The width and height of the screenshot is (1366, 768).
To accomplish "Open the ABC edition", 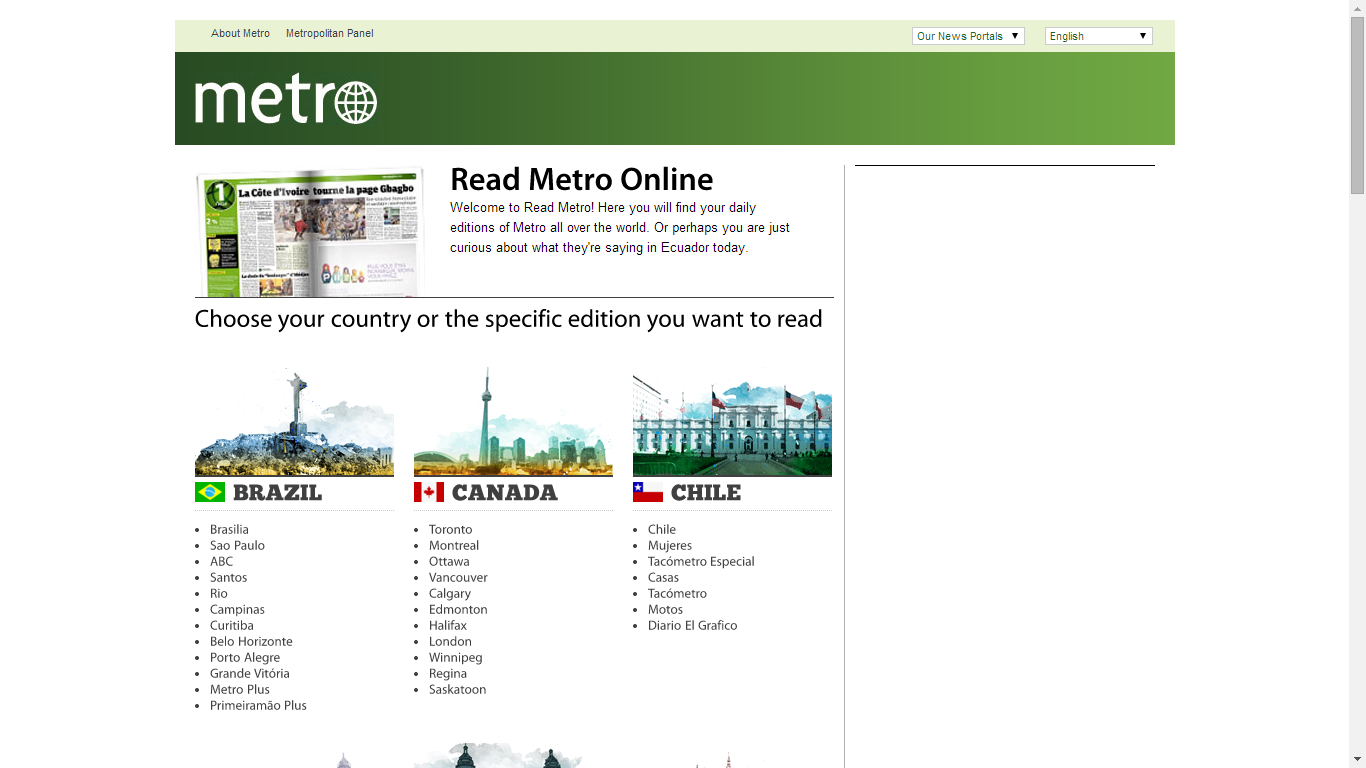I will (x=221, y=562).
